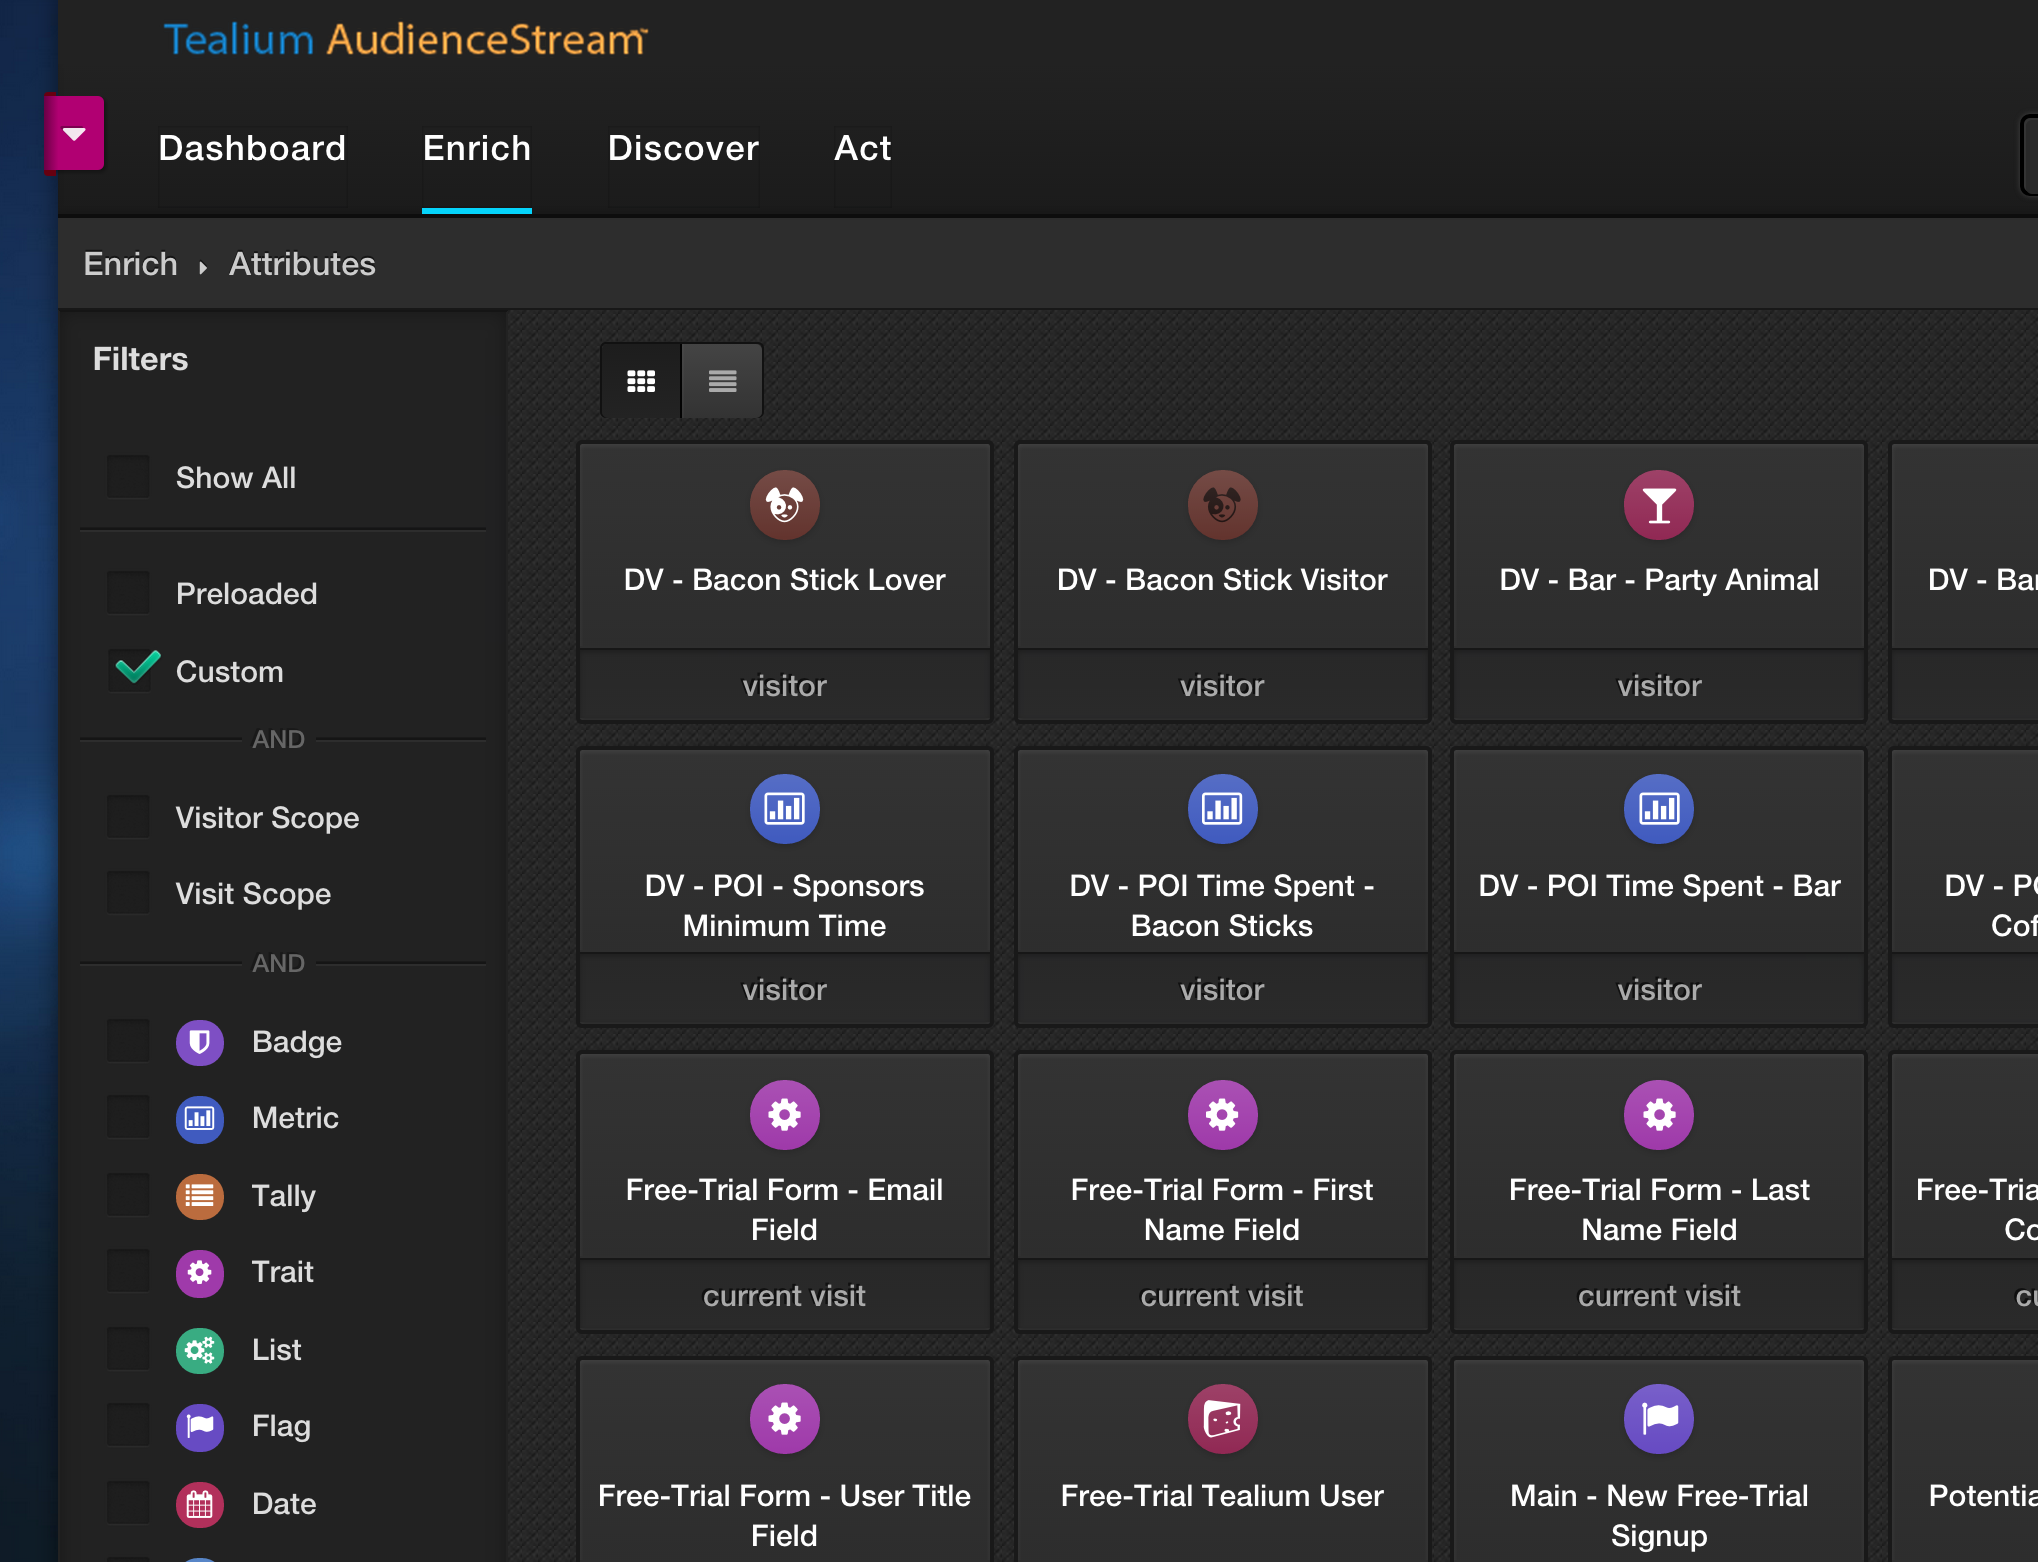Click the Free-Trial Email Field trait icon
Viewport: 2038px width, 1562px height.
click(784, 1114)
